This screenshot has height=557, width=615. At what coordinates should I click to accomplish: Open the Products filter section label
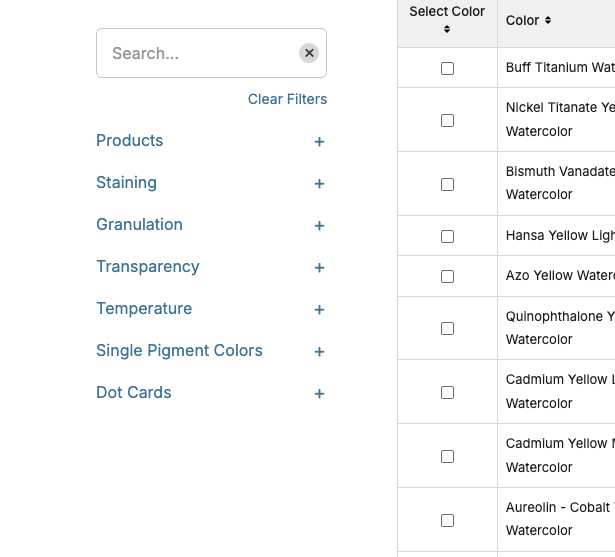point(129,141)
